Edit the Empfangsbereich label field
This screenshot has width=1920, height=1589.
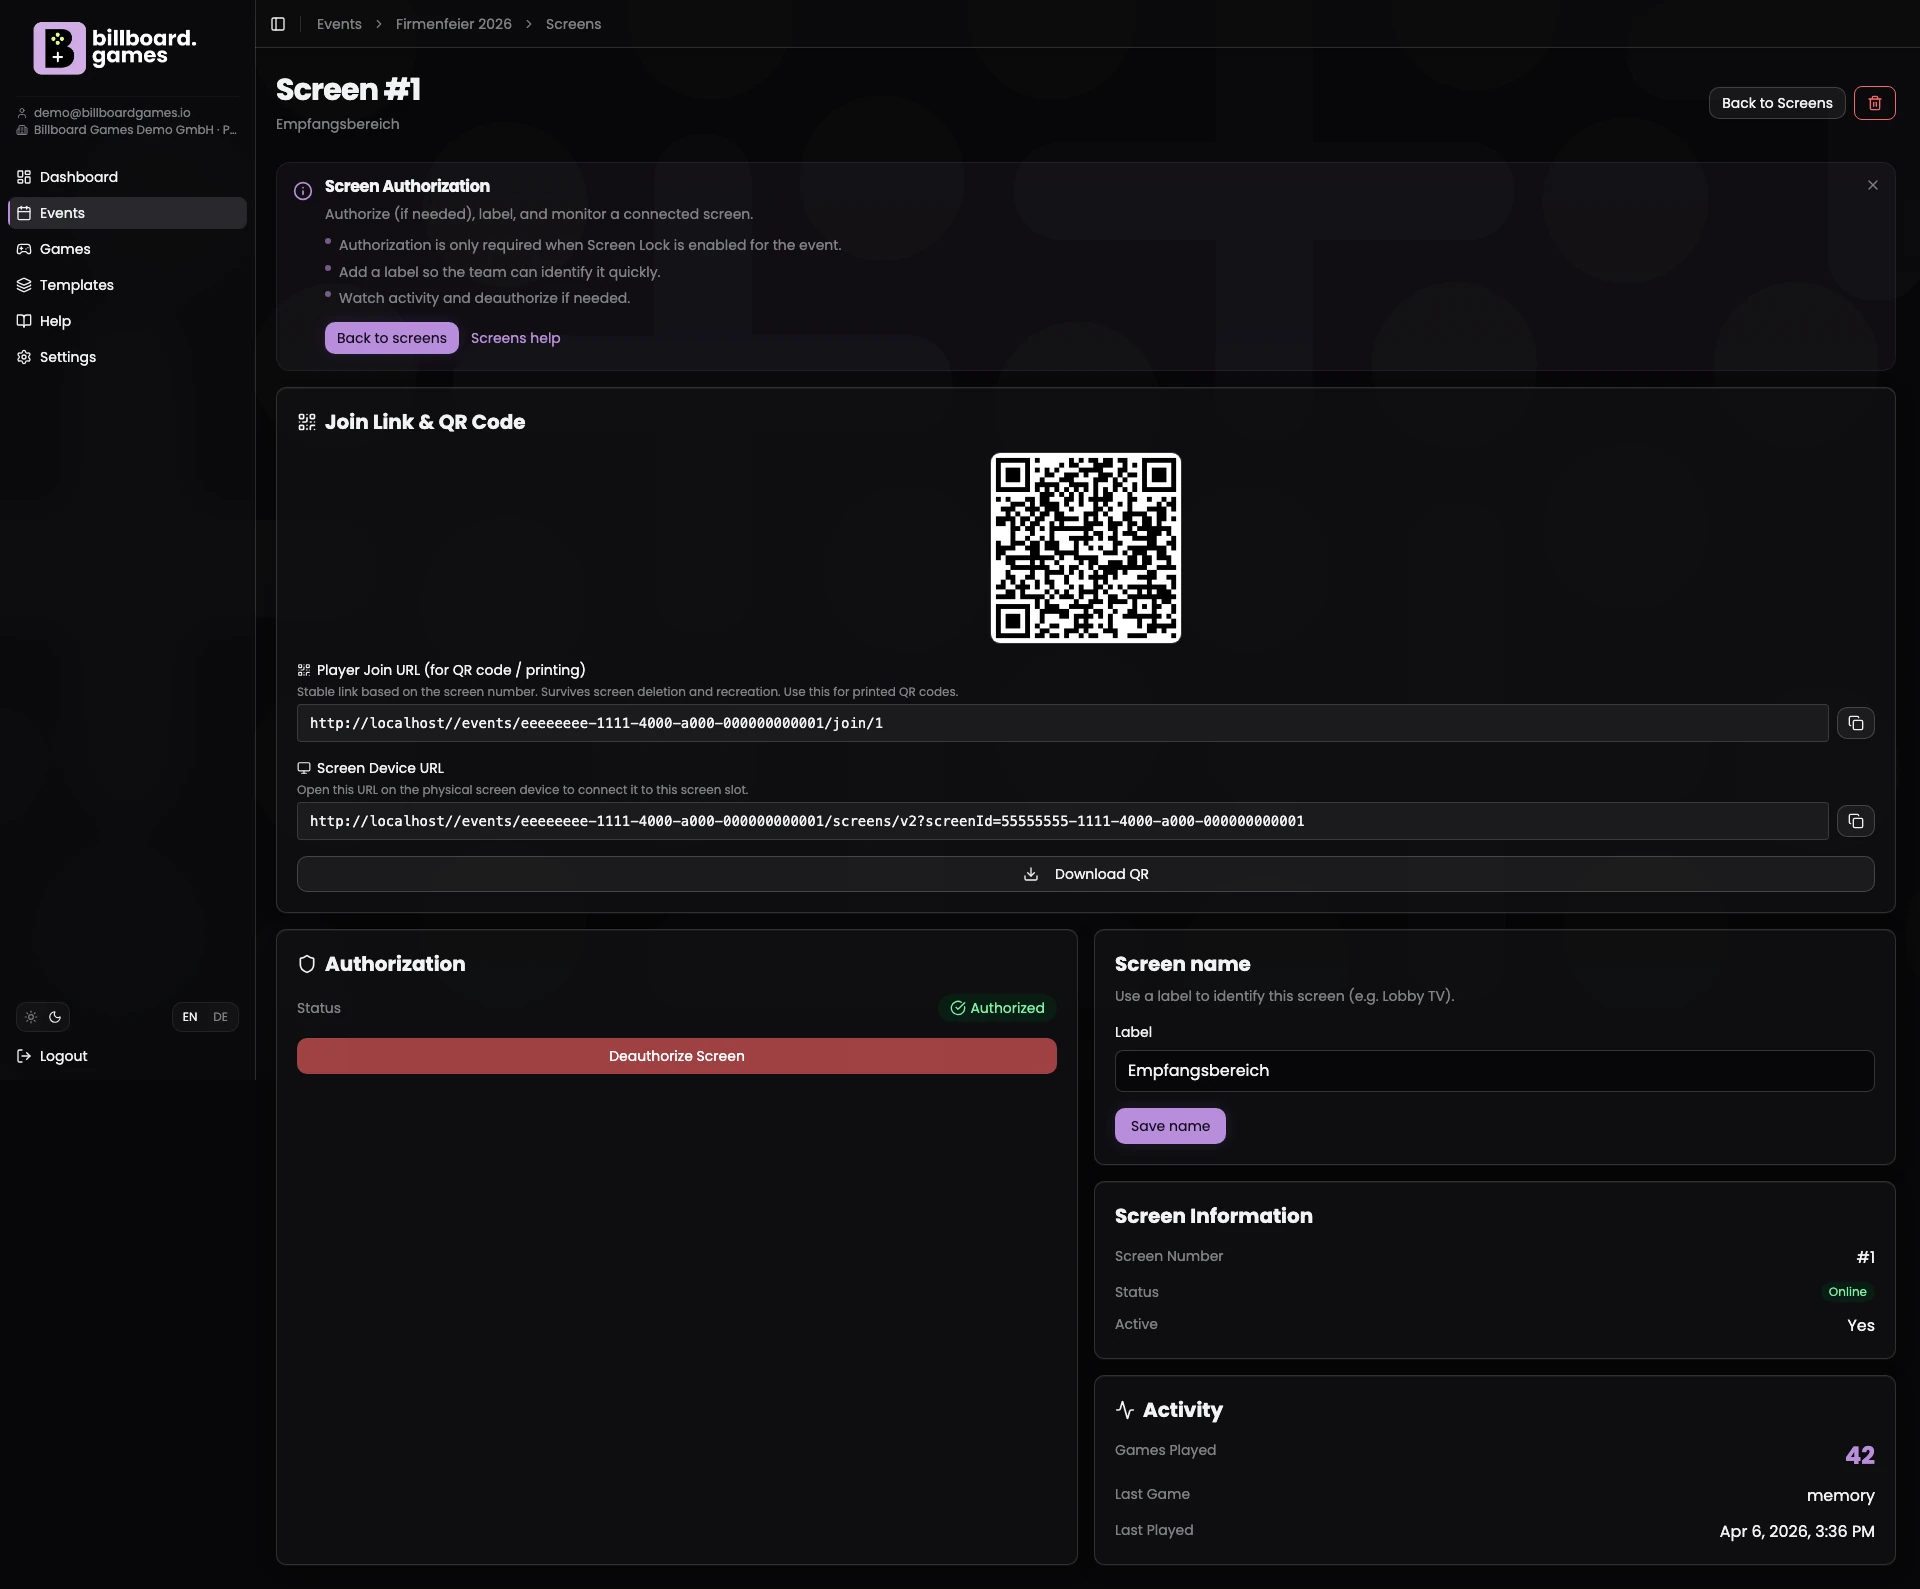[x=1494, y=1070]
